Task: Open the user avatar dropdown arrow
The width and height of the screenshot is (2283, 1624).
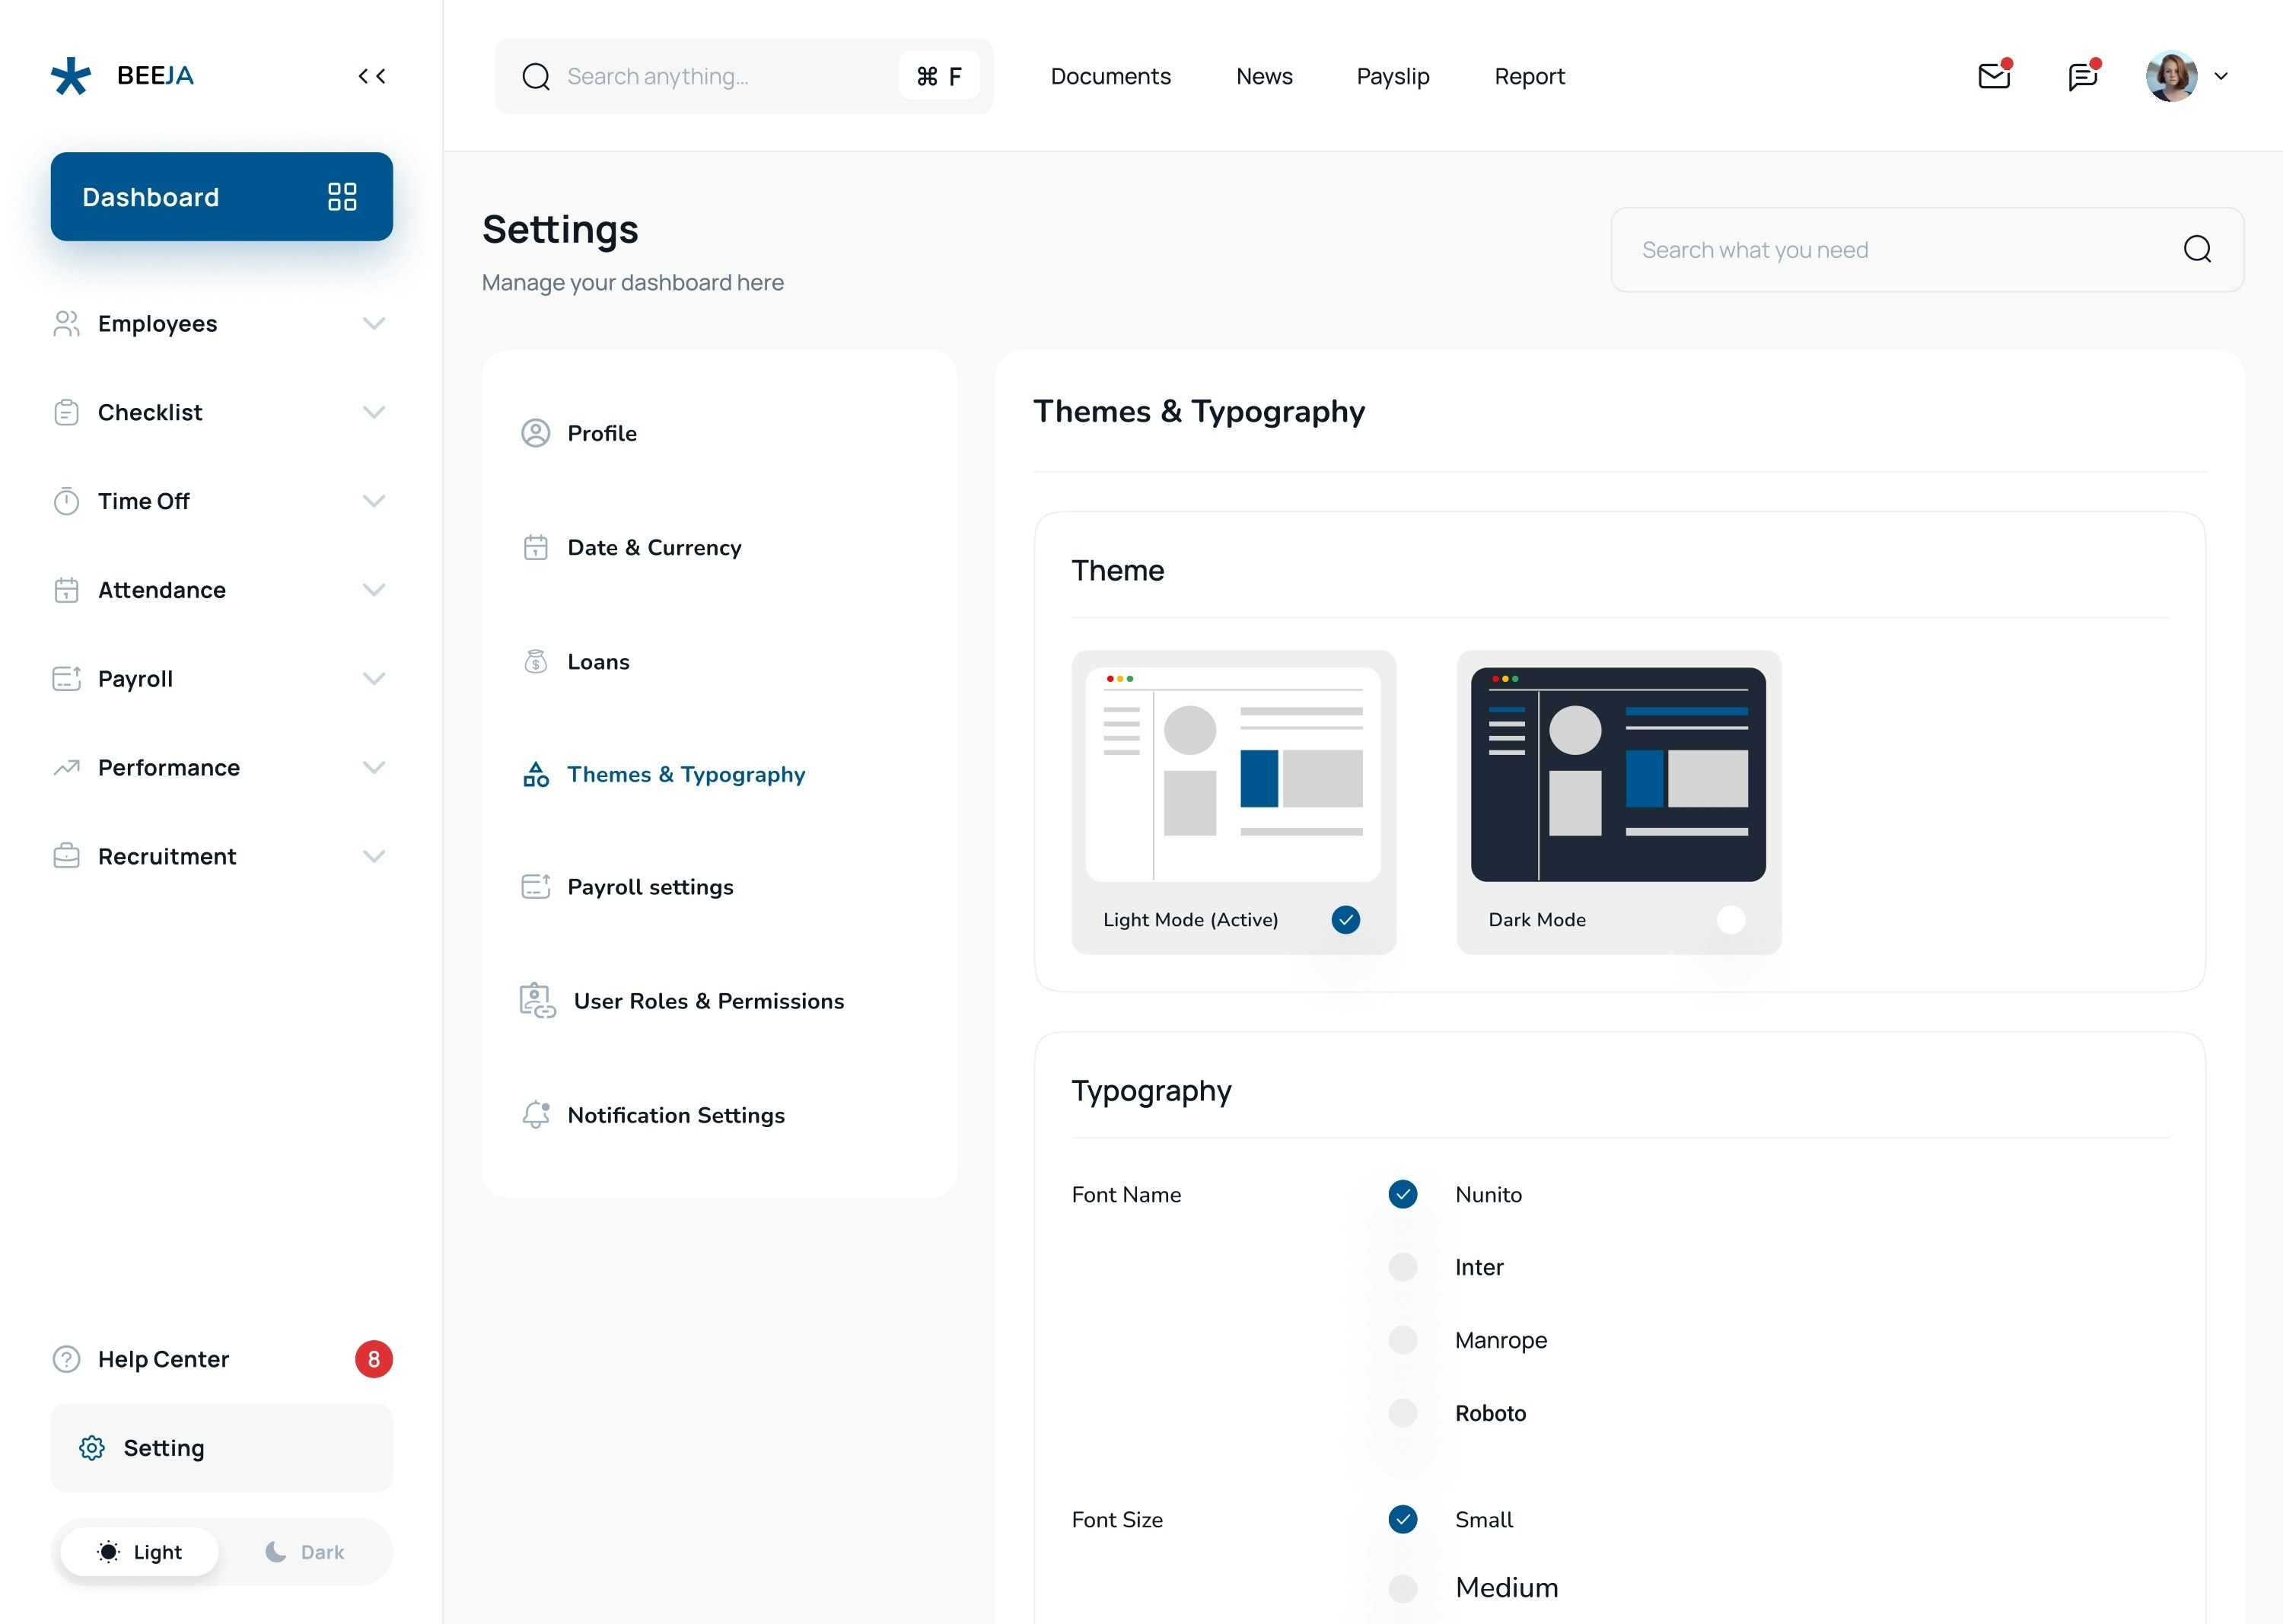Action: (x=2221, y=76)
